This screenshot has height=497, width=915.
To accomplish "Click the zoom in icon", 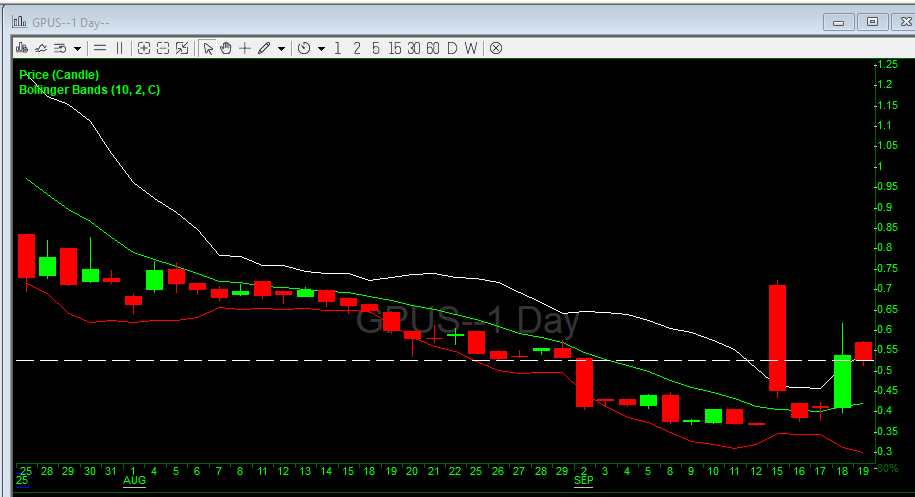I will tap(144, 47).
